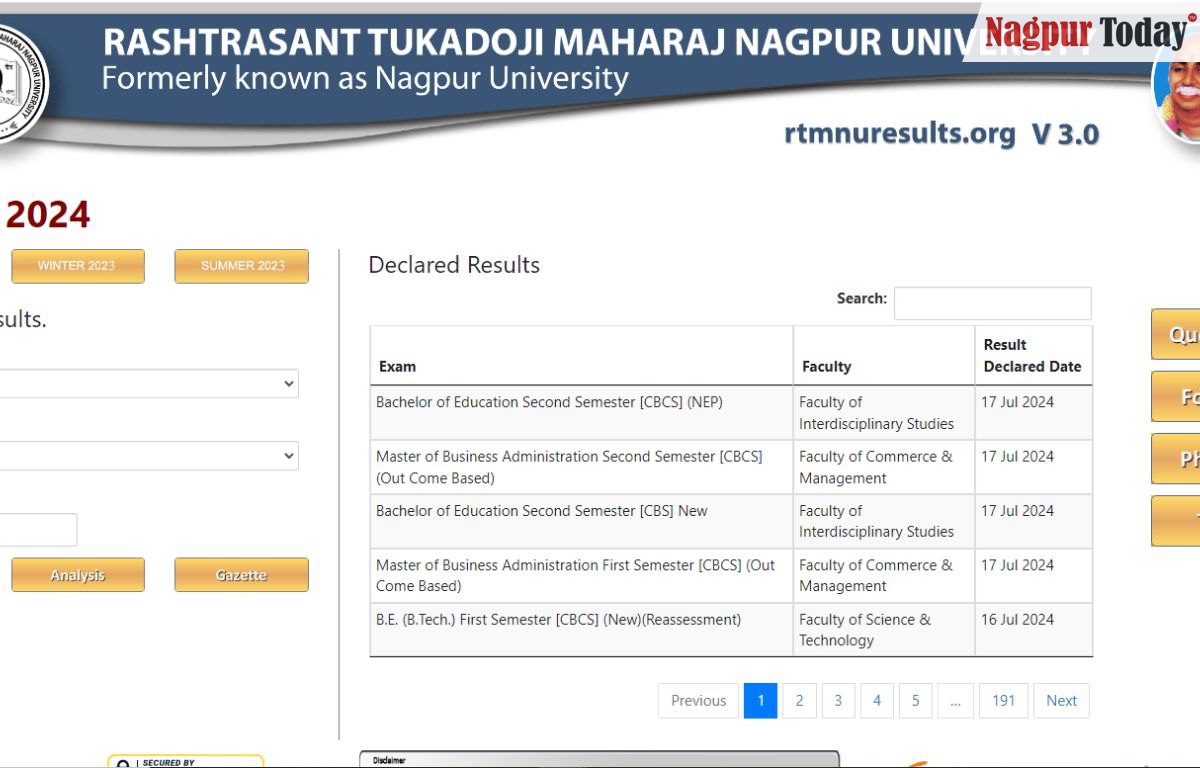Click inside the Search field
1200x768 pixels.
click(991, 303)
